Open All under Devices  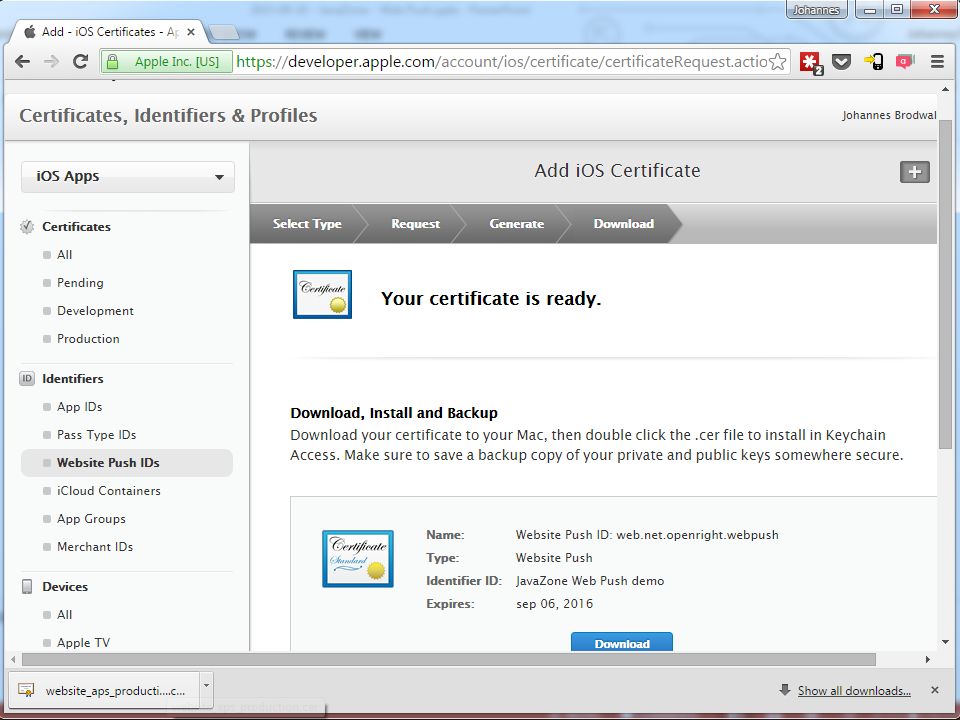pos(64,615)
